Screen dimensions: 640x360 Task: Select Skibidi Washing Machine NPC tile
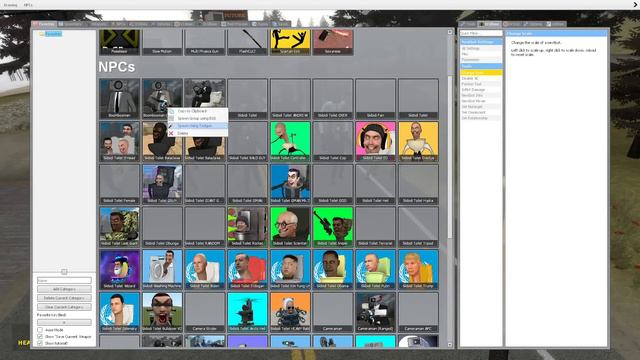tap(162, 269)
